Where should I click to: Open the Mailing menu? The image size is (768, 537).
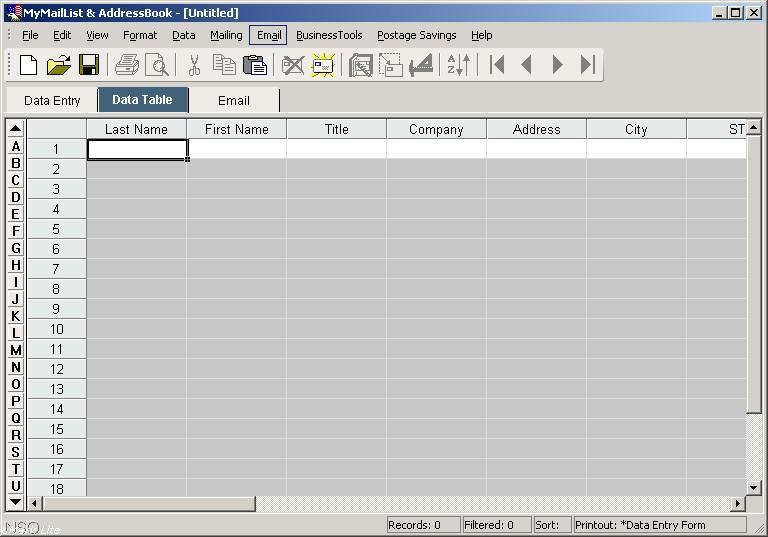pos(226,35)
